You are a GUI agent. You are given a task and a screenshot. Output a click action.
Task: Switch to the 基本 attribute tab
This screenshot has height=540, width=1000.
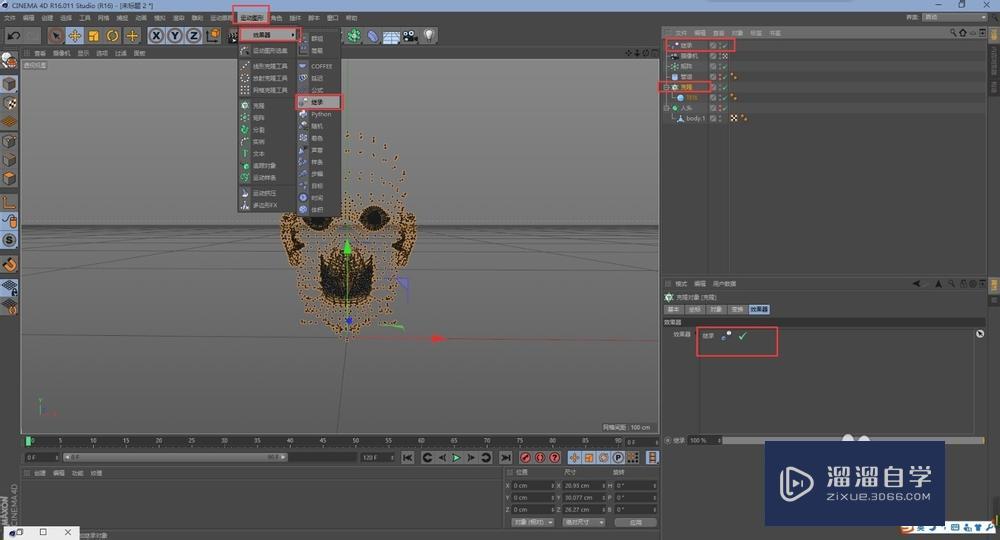673,309
